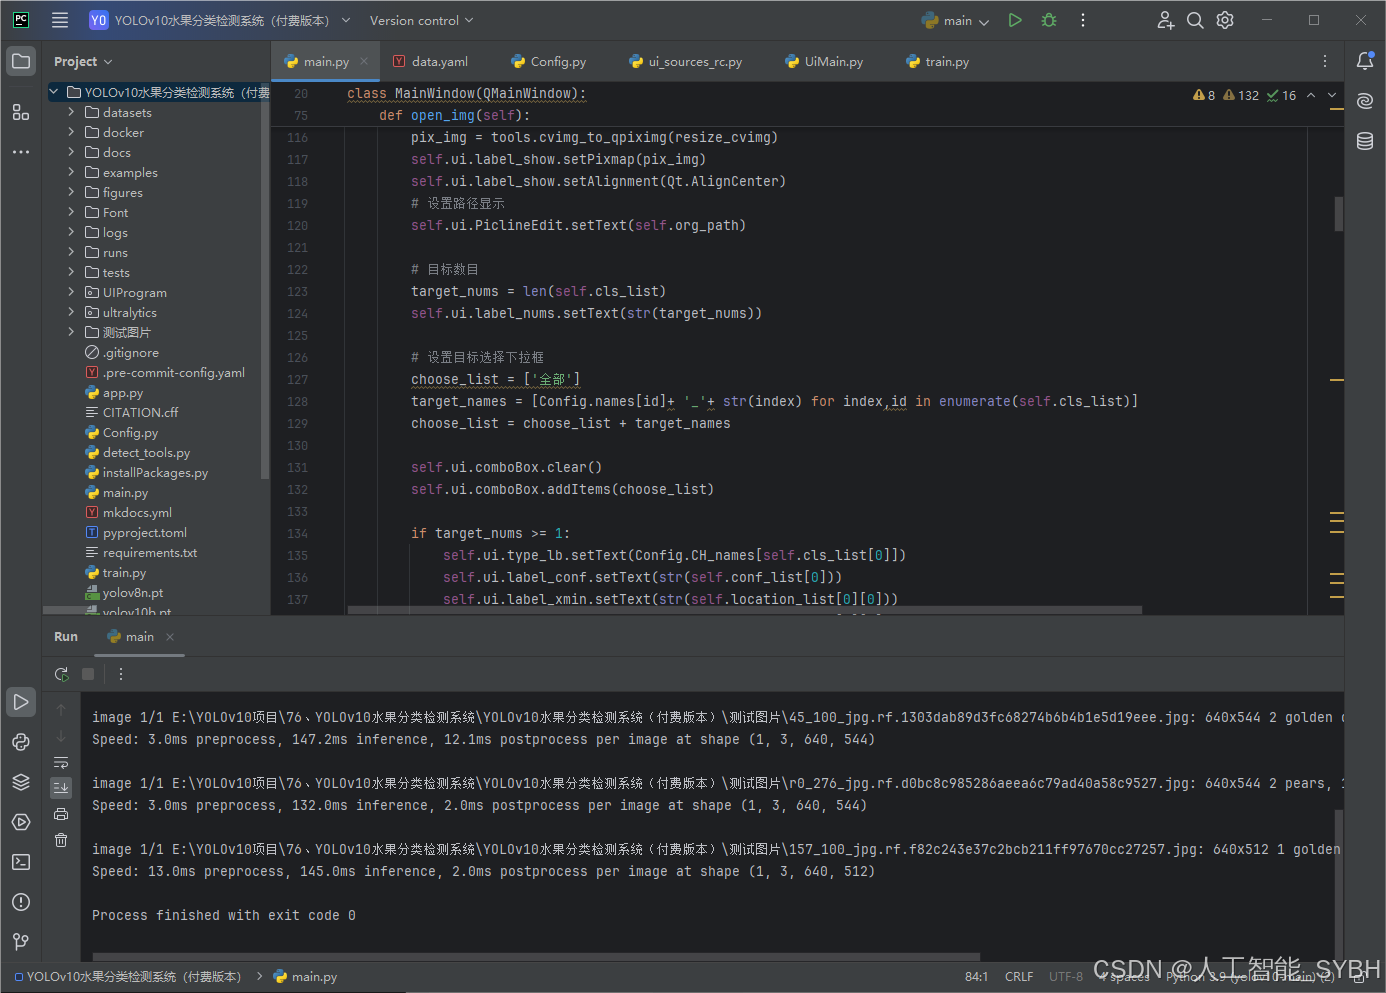Open requirements.txt in project tree
Screen dimensions: 1386x993
coord(150,552)
